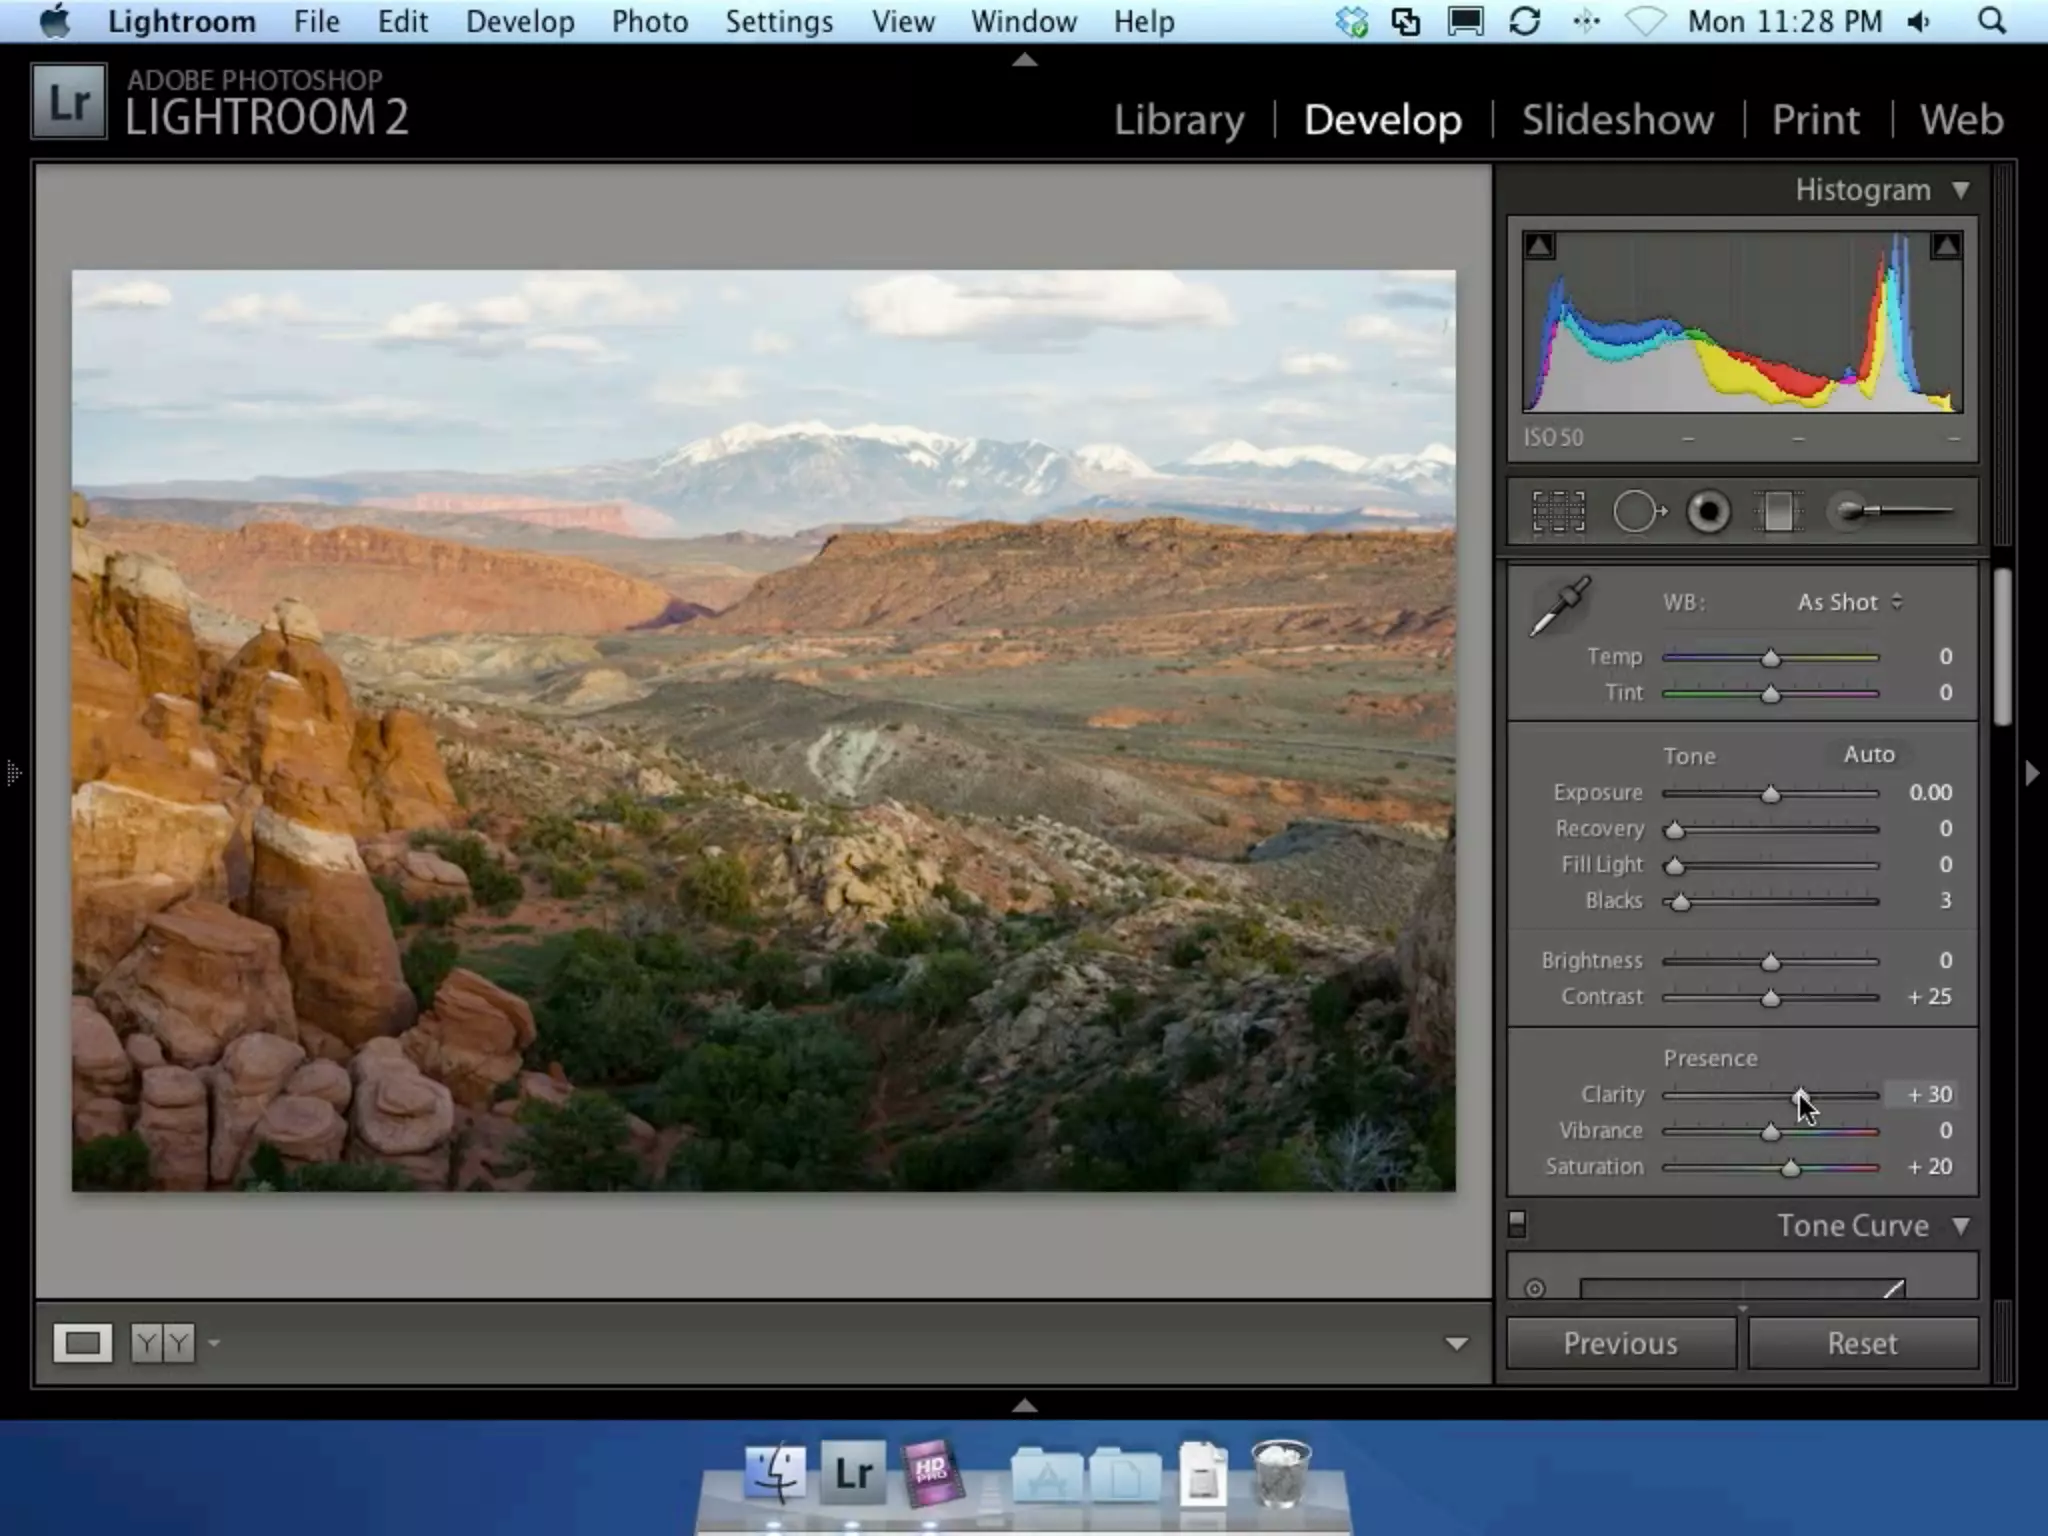Click the Saturation slider handle

(x=1790, y=1168)
